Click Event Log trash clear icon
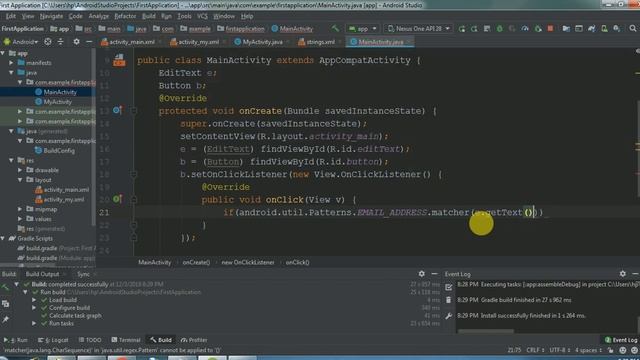640x360 pixels. coord(449,300)
